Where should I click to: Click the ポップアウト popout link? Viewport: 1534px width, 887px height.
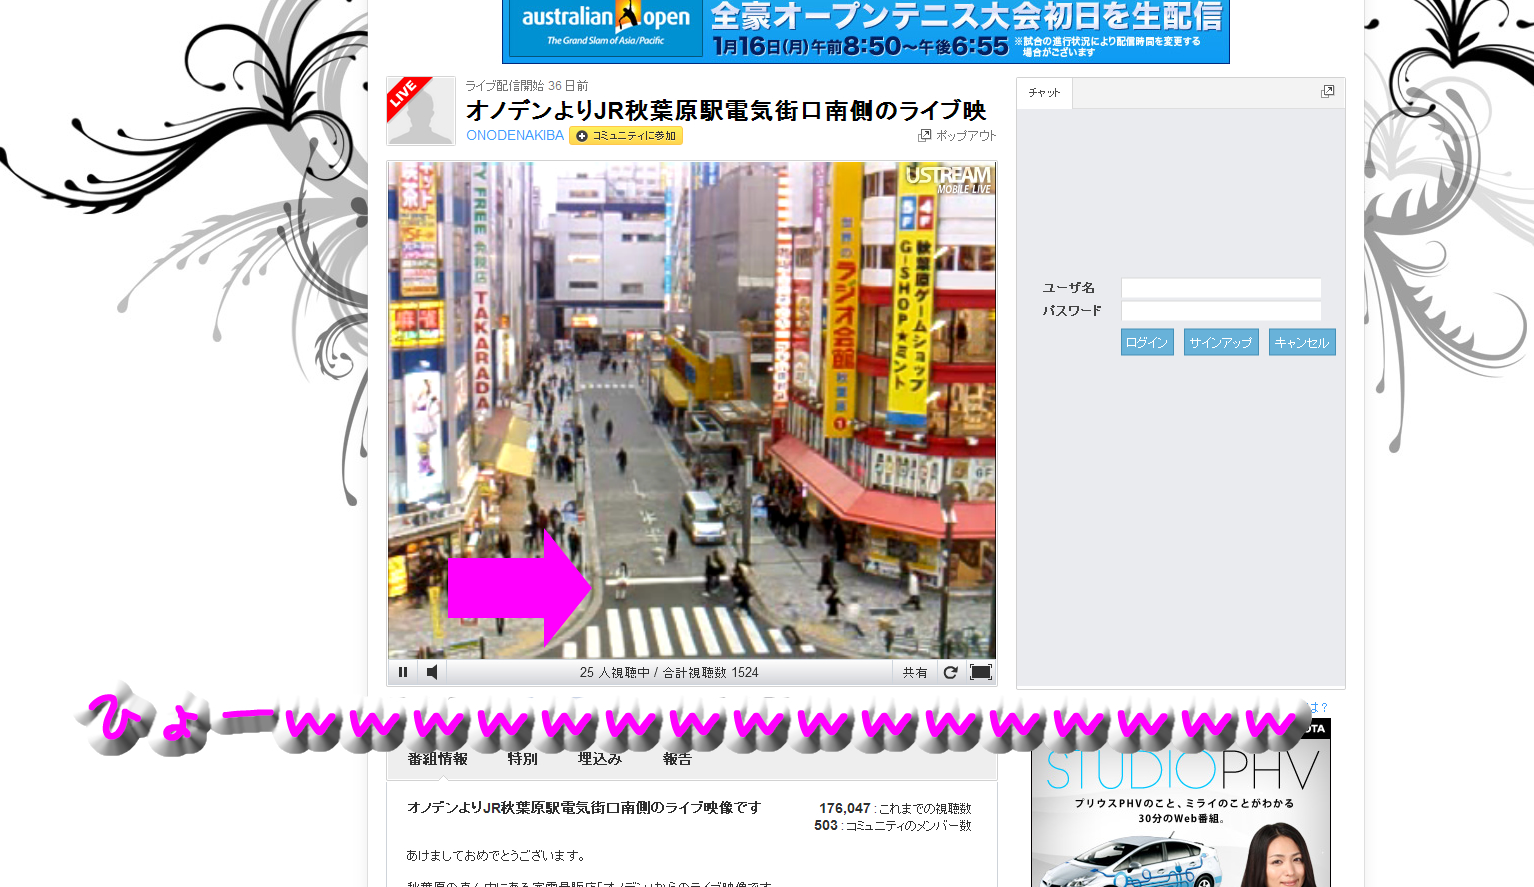[x=958, y=135]
